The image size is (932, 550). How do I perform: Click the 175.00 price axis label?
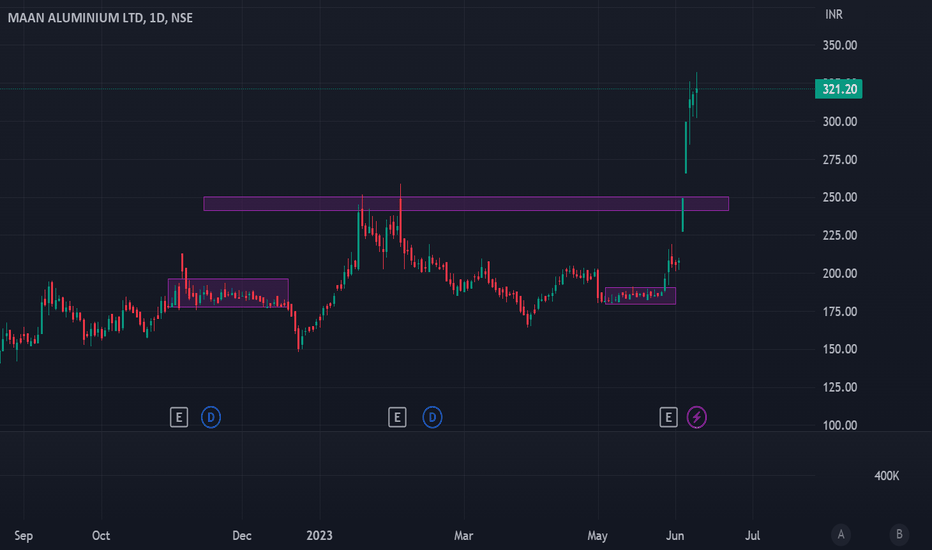pyautogui.click(x=839, y=311)
